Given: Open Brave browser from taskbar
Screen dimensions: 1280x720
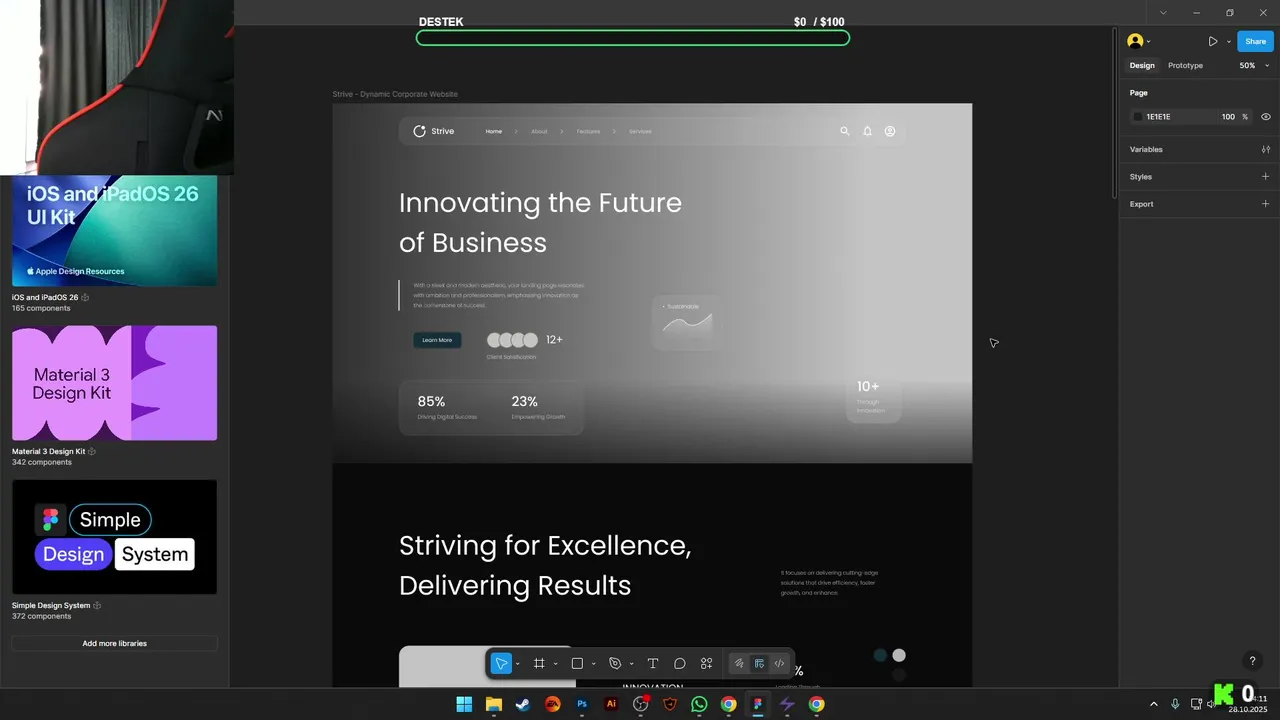Looking at the screenshot, I should point(670,704).
